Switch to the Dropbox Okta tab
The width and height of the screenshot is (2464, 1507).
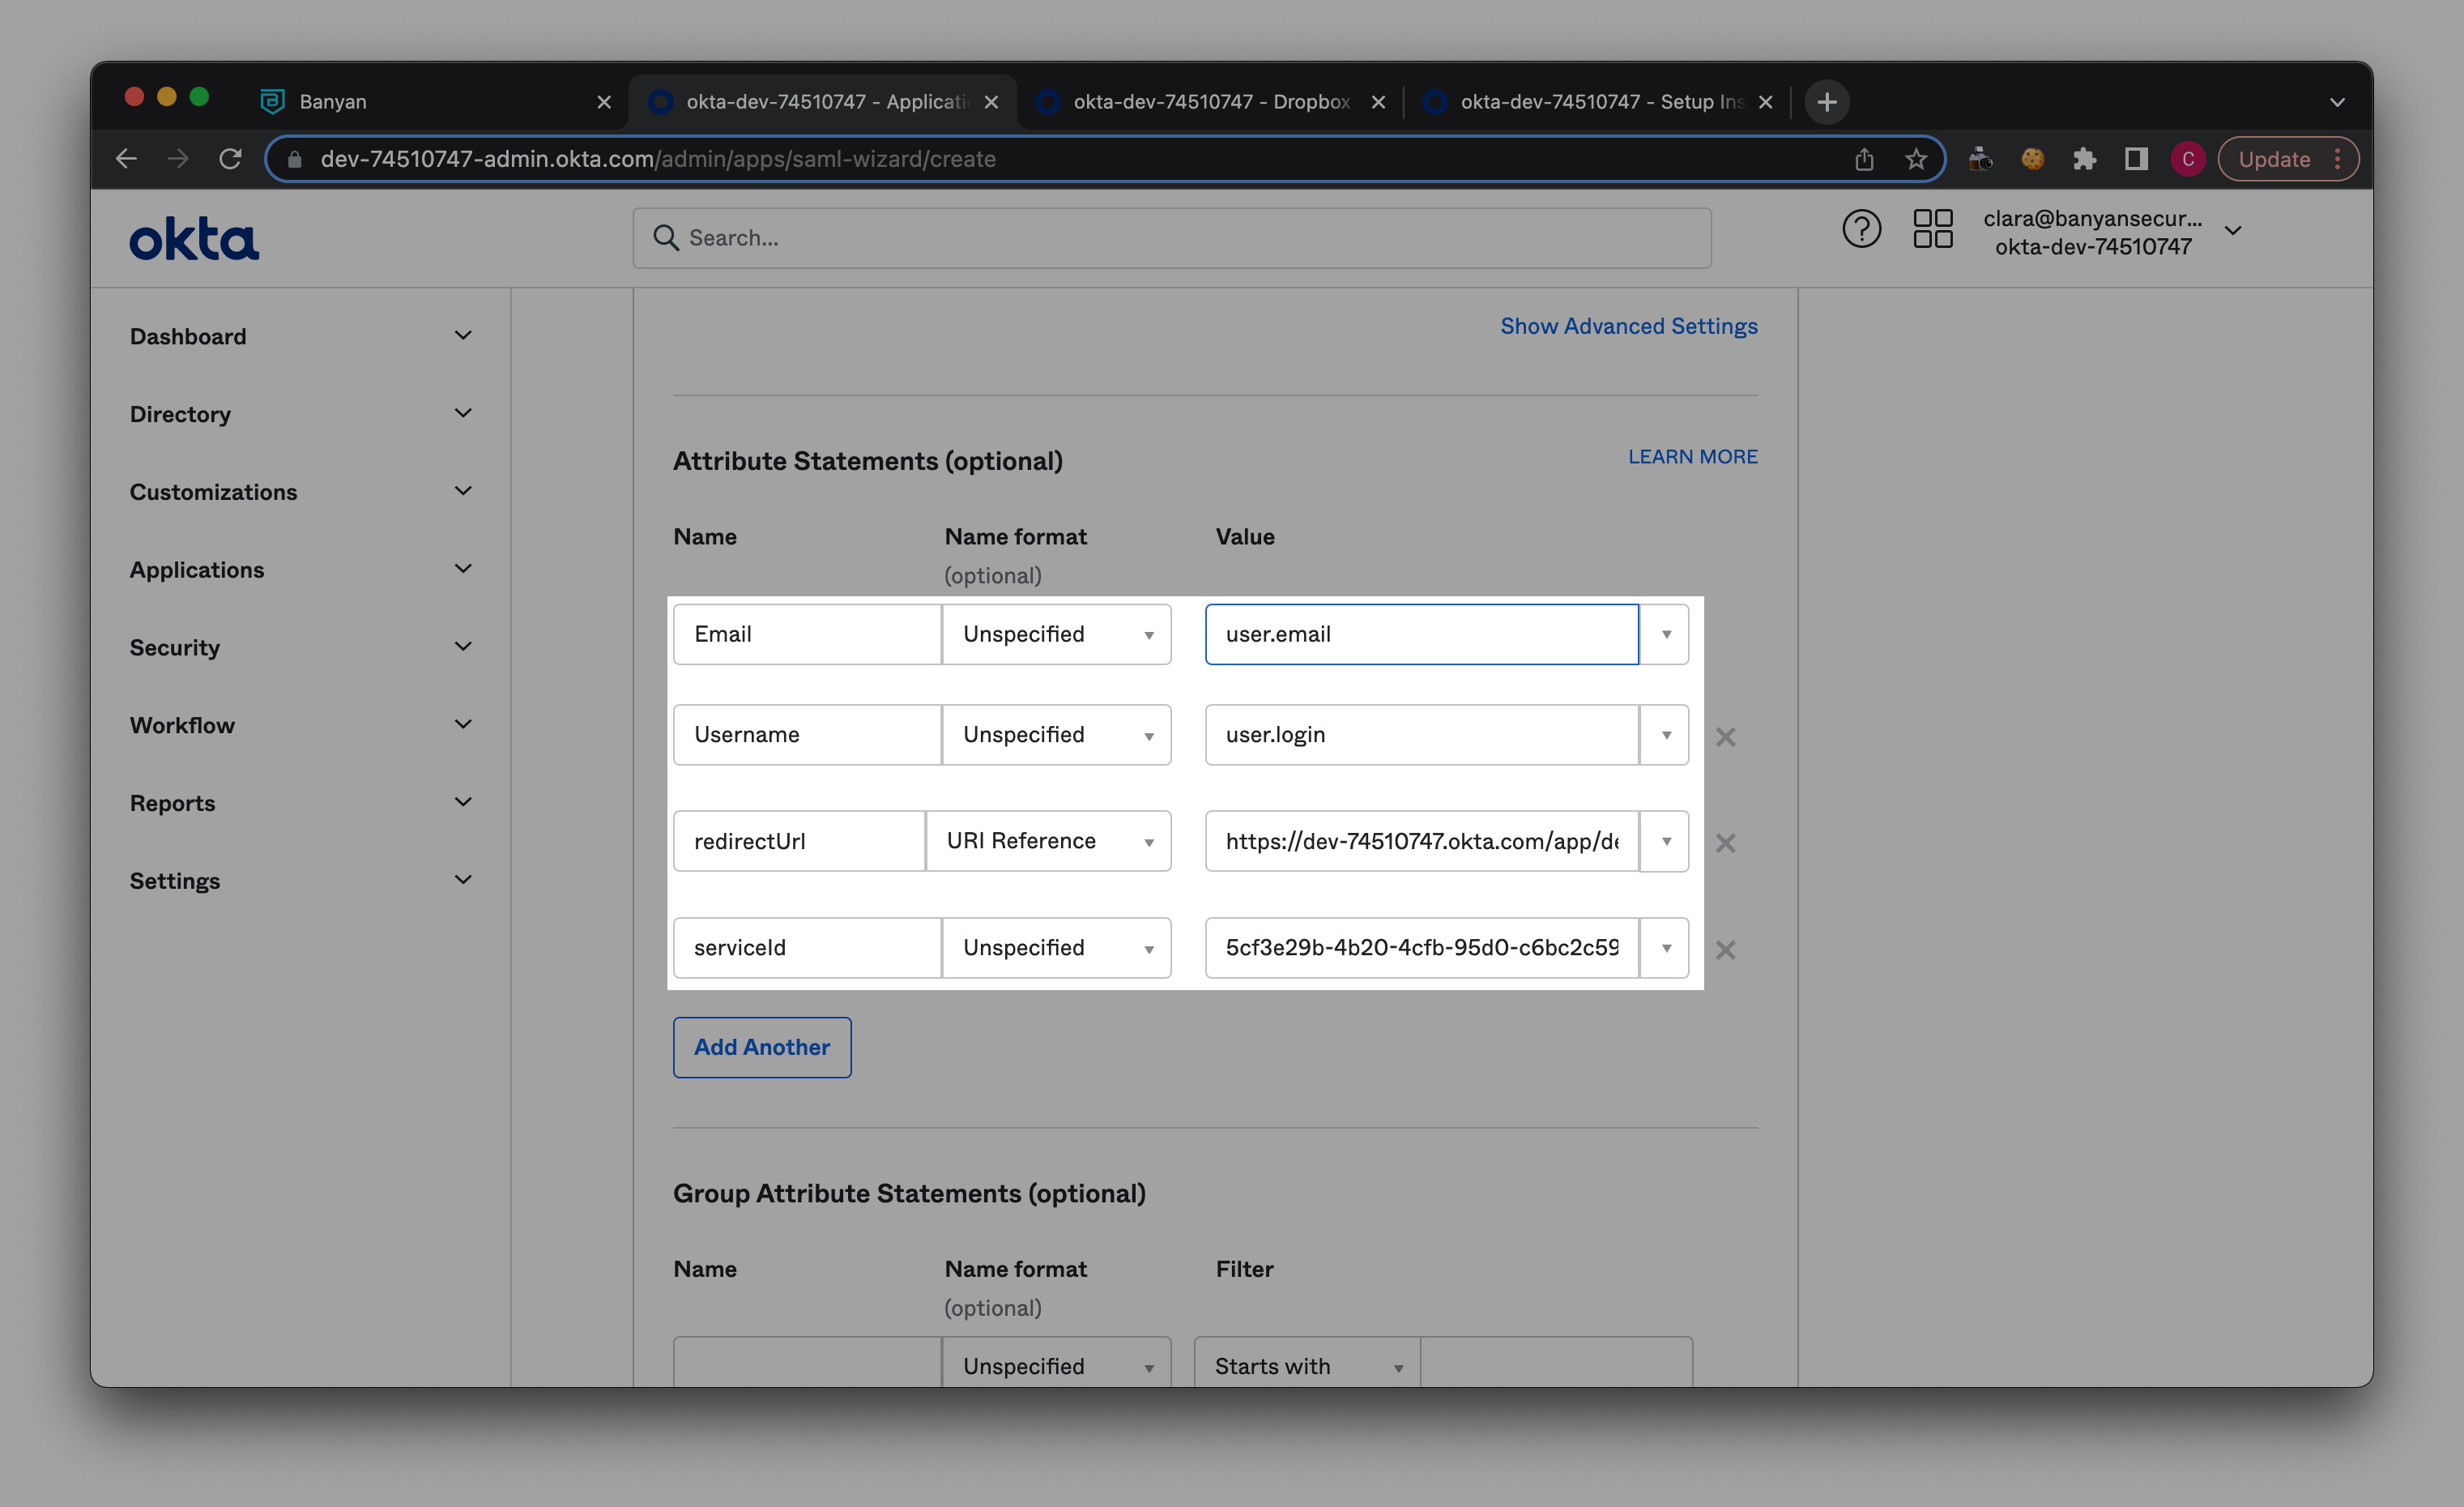click(x=1210, y=102)
